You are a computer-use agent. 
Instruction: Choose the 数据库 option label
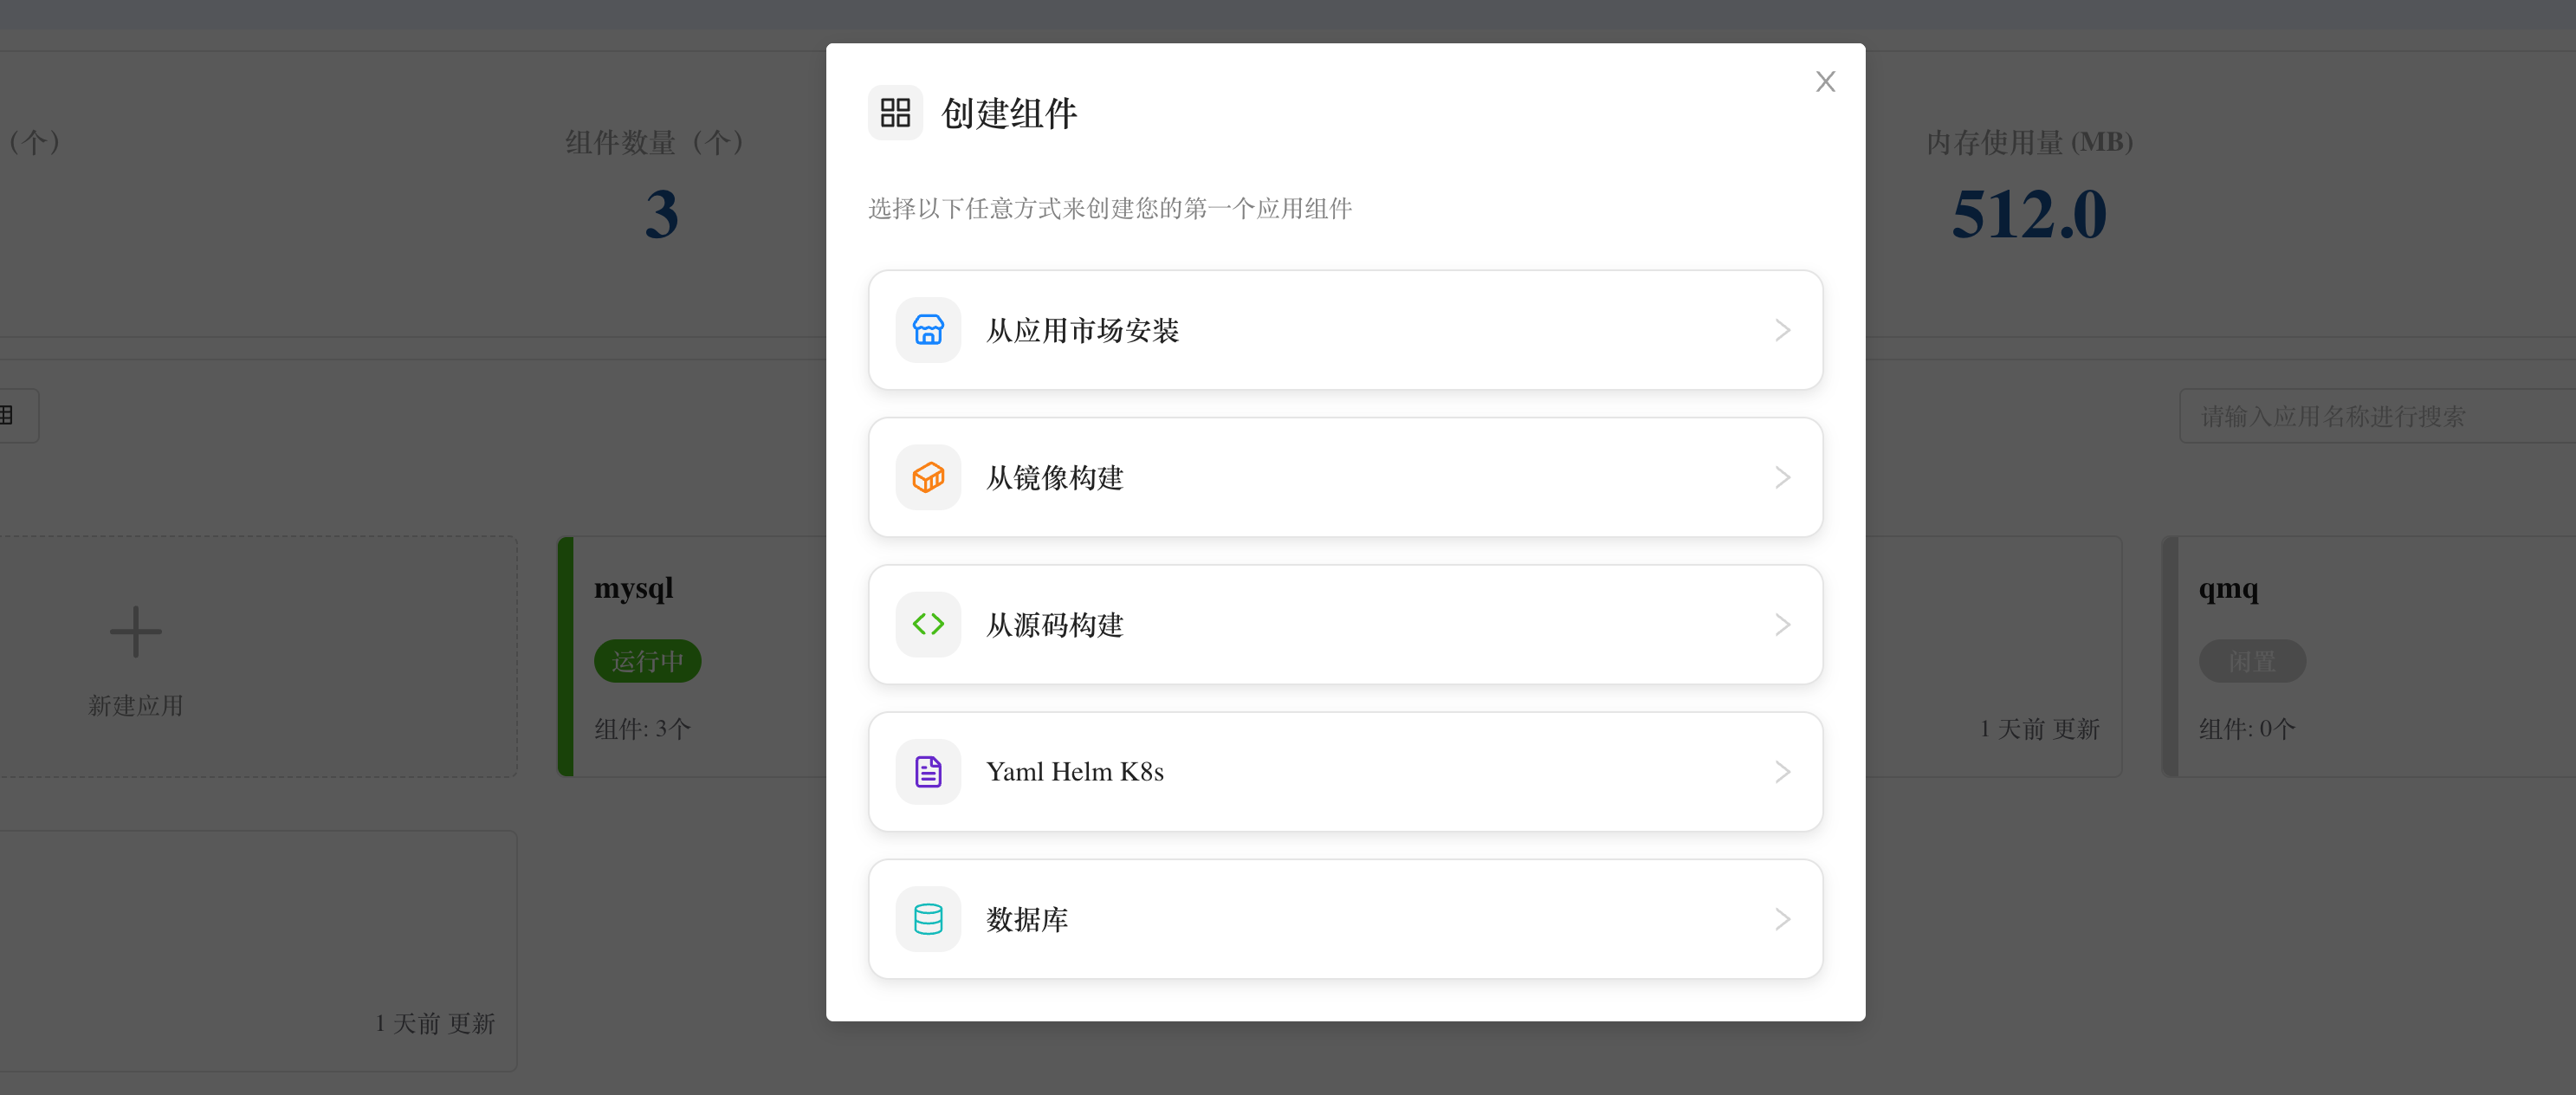click(x=1027, y=919)
